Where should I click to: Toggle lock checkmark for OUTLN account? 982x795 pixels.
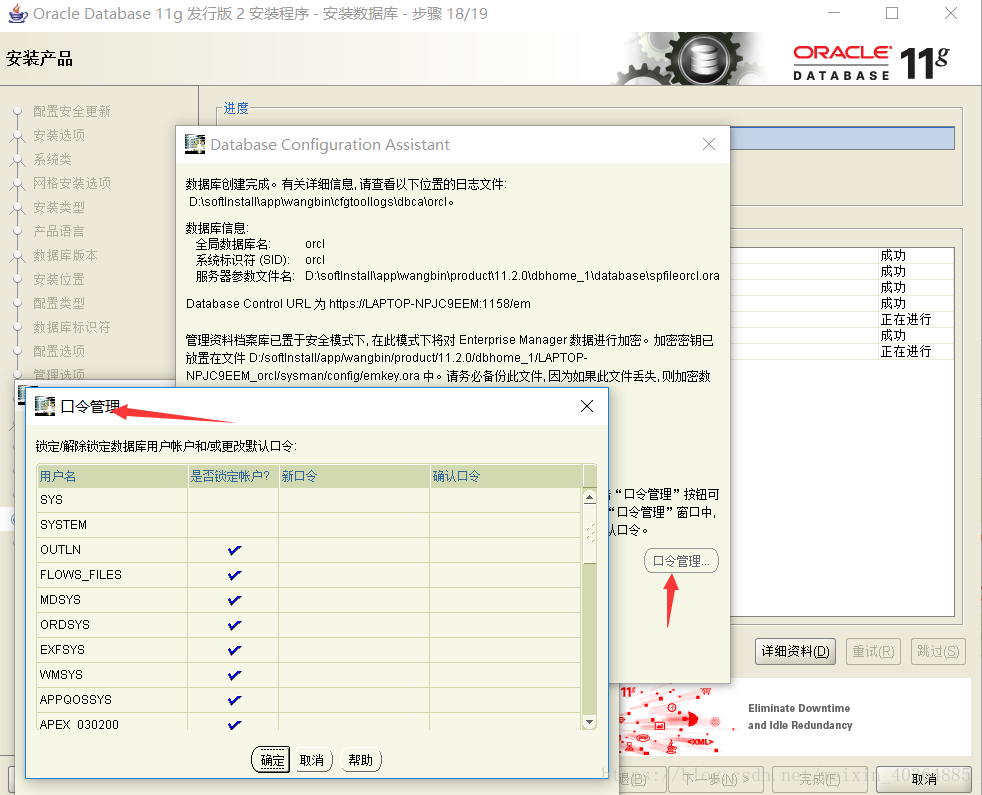point(234,550)
